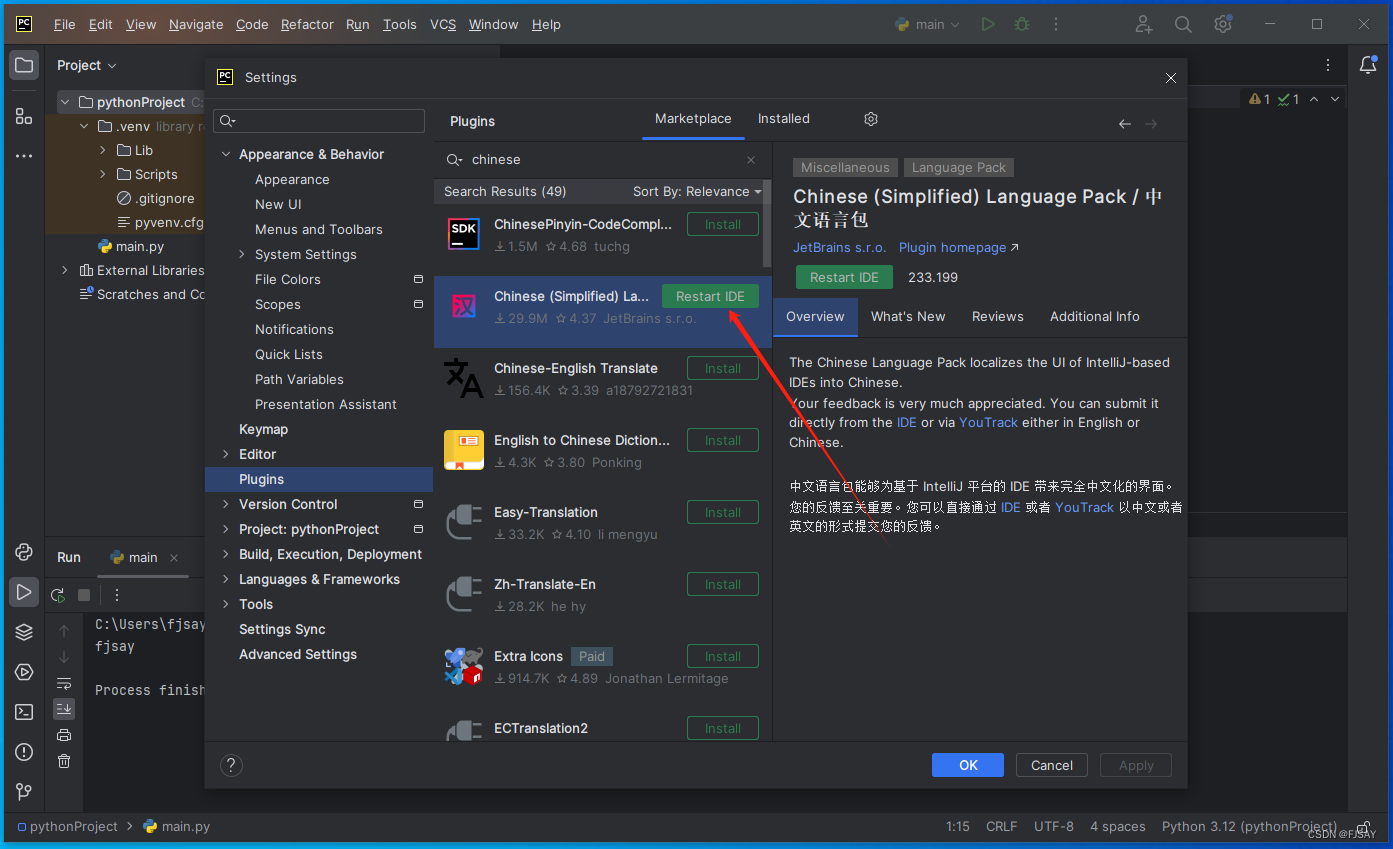Open the VCS menu
The image size is (1393, 849).
(443, 24)
